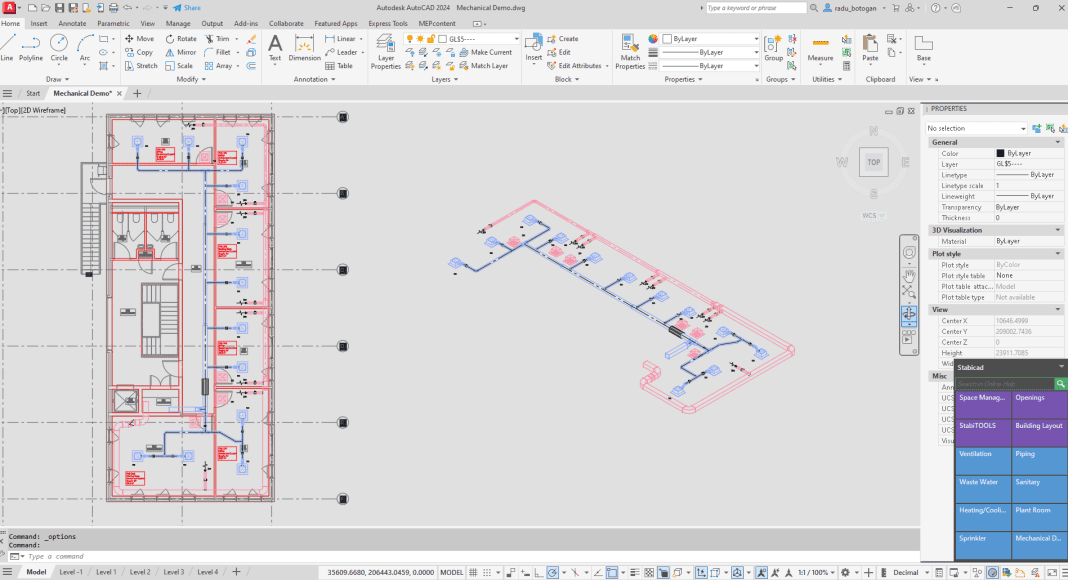Screen dimensions: 1068x580
Task: Open the Annotate ribbon tab
Action: pos(72,22)
